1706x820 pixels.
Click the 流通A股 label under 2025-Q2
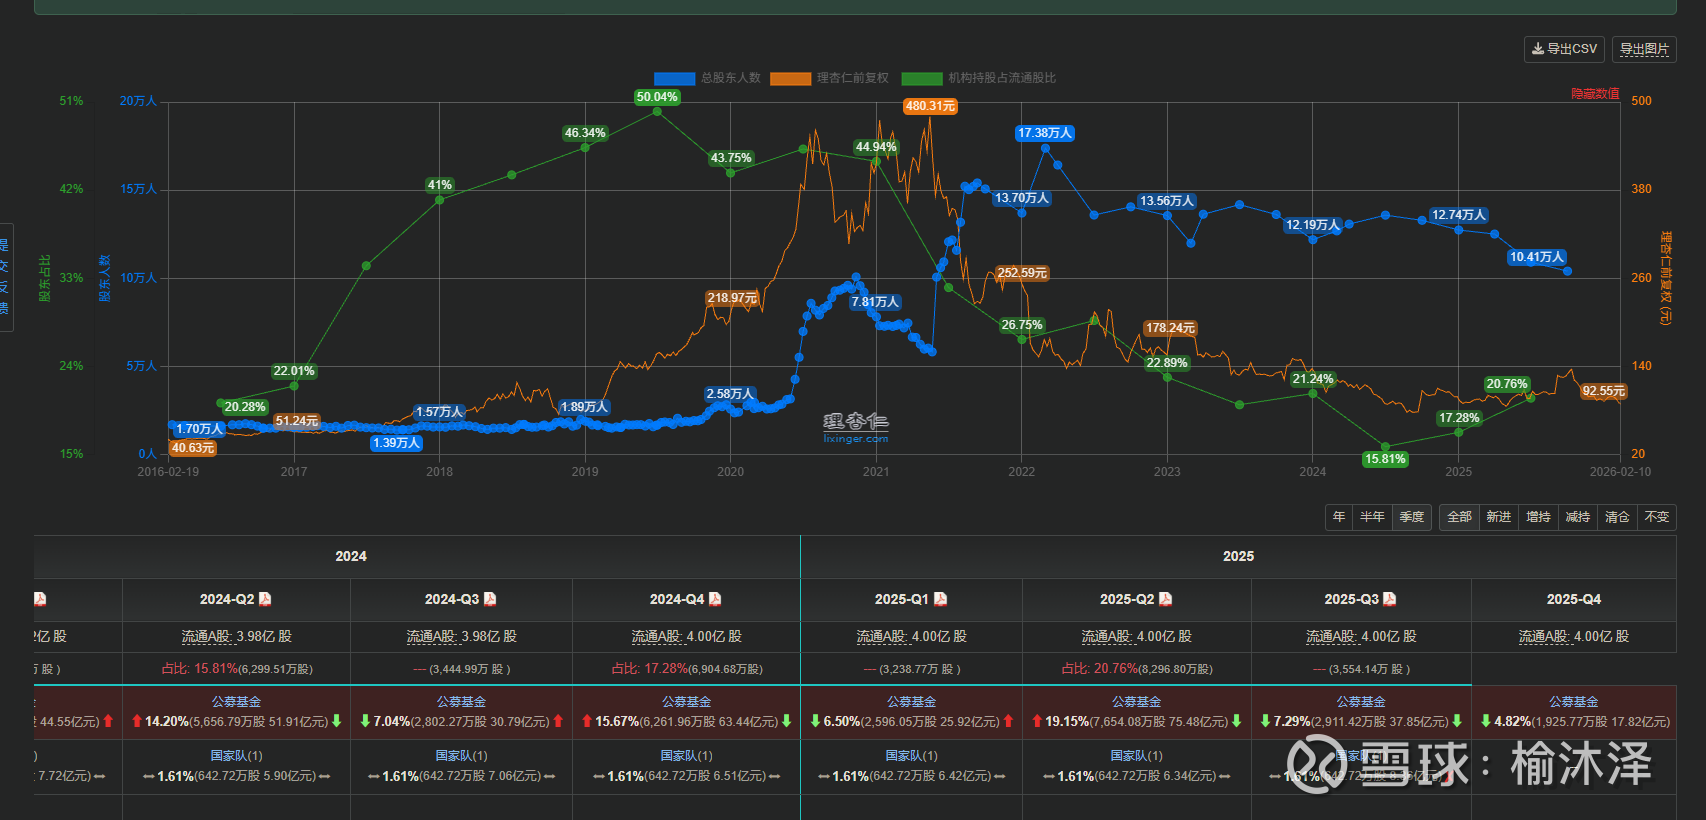tap(1106, 637)
